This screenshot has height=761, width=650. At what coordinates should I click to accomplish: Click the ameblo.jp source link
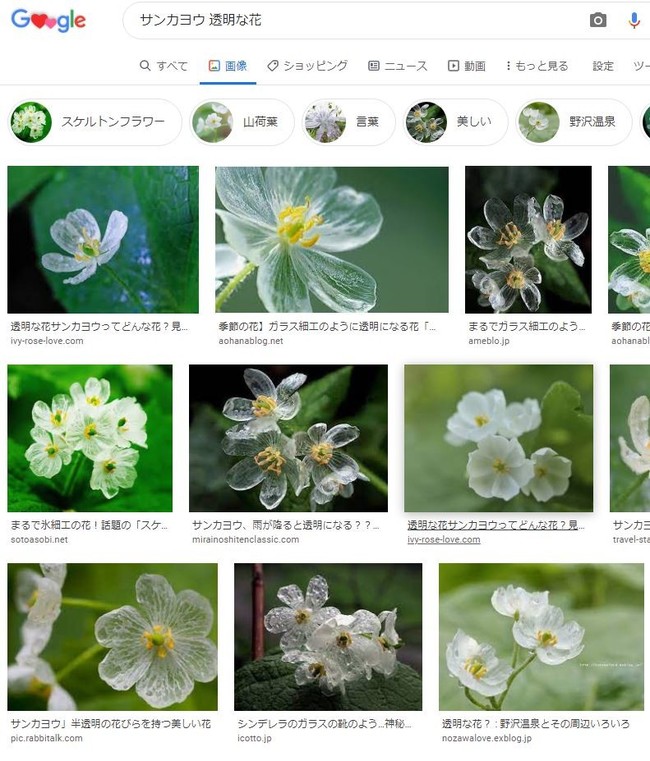pos(489,341)
